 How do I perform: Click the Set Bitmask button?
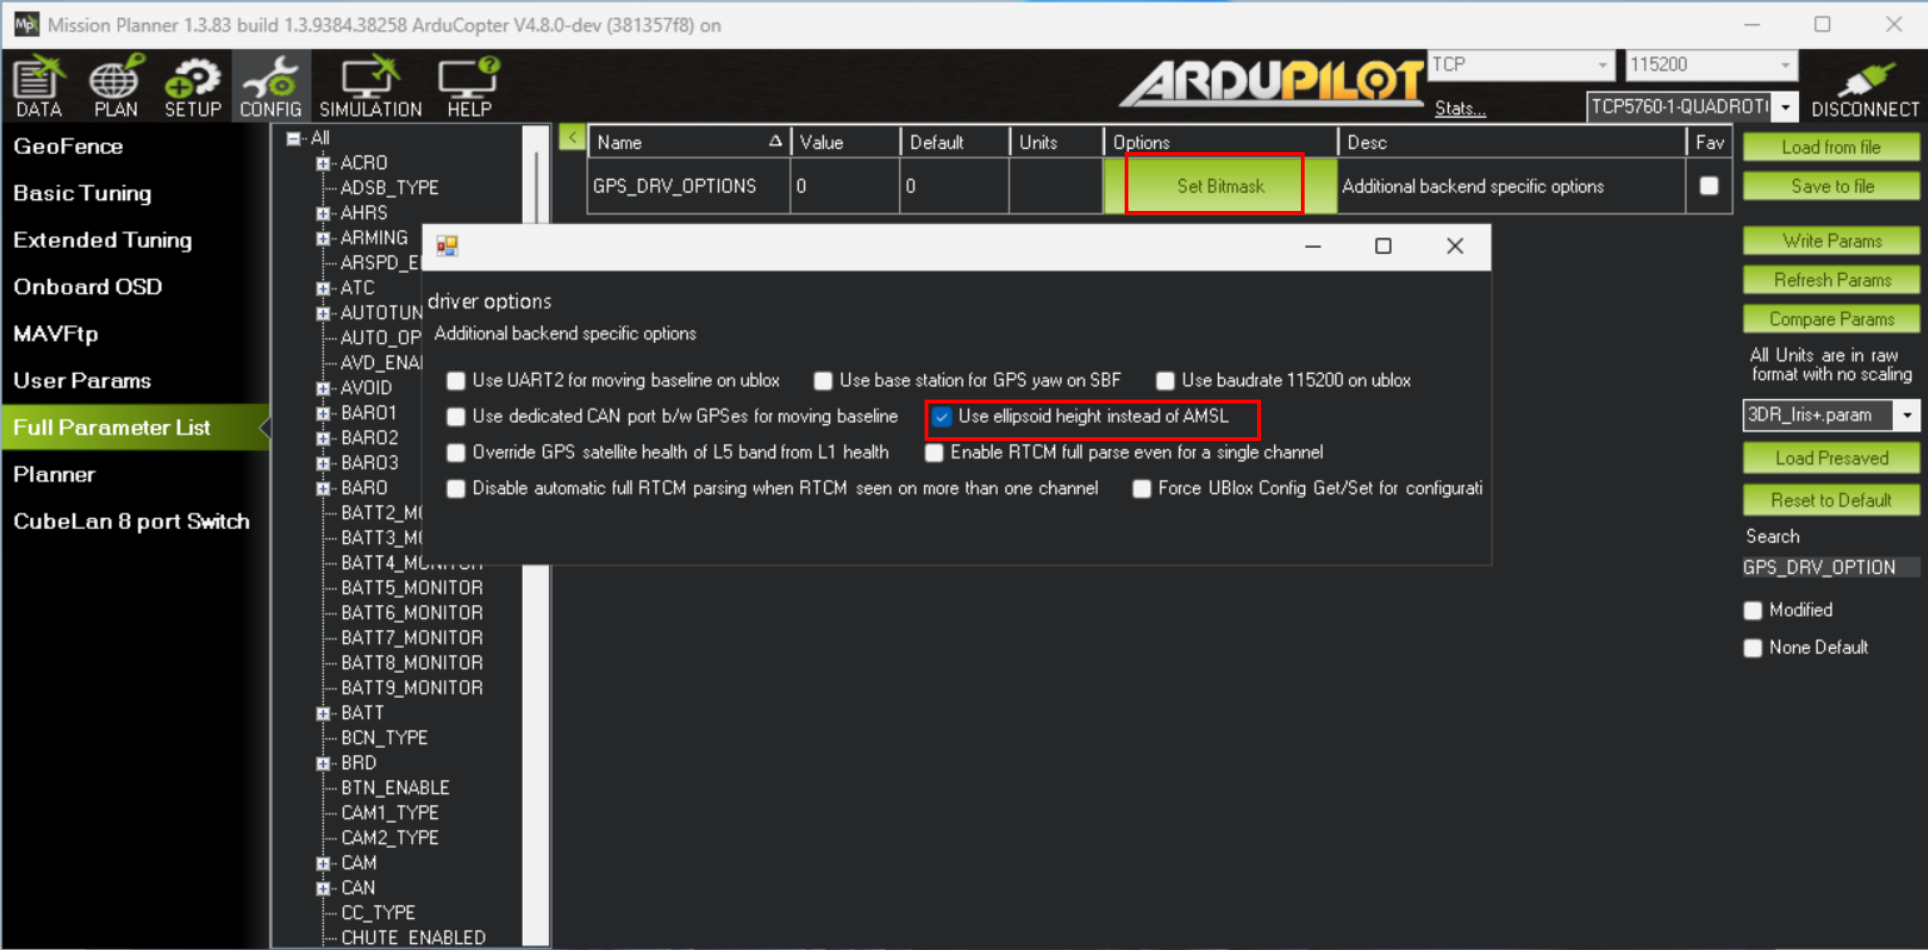[1220, 186]
